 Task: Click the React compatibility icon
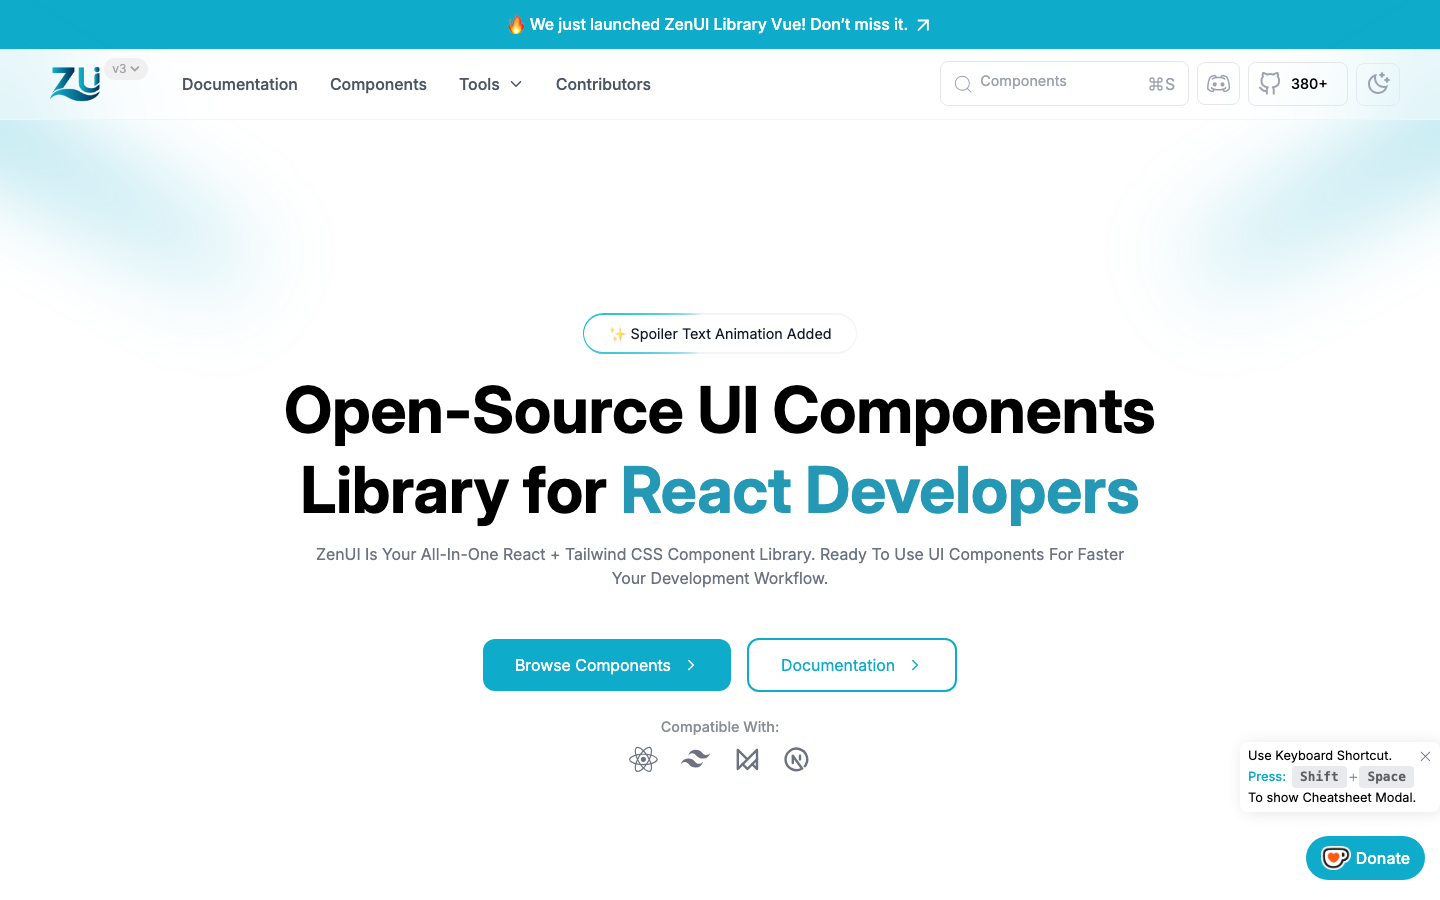[x=643, y=760]
